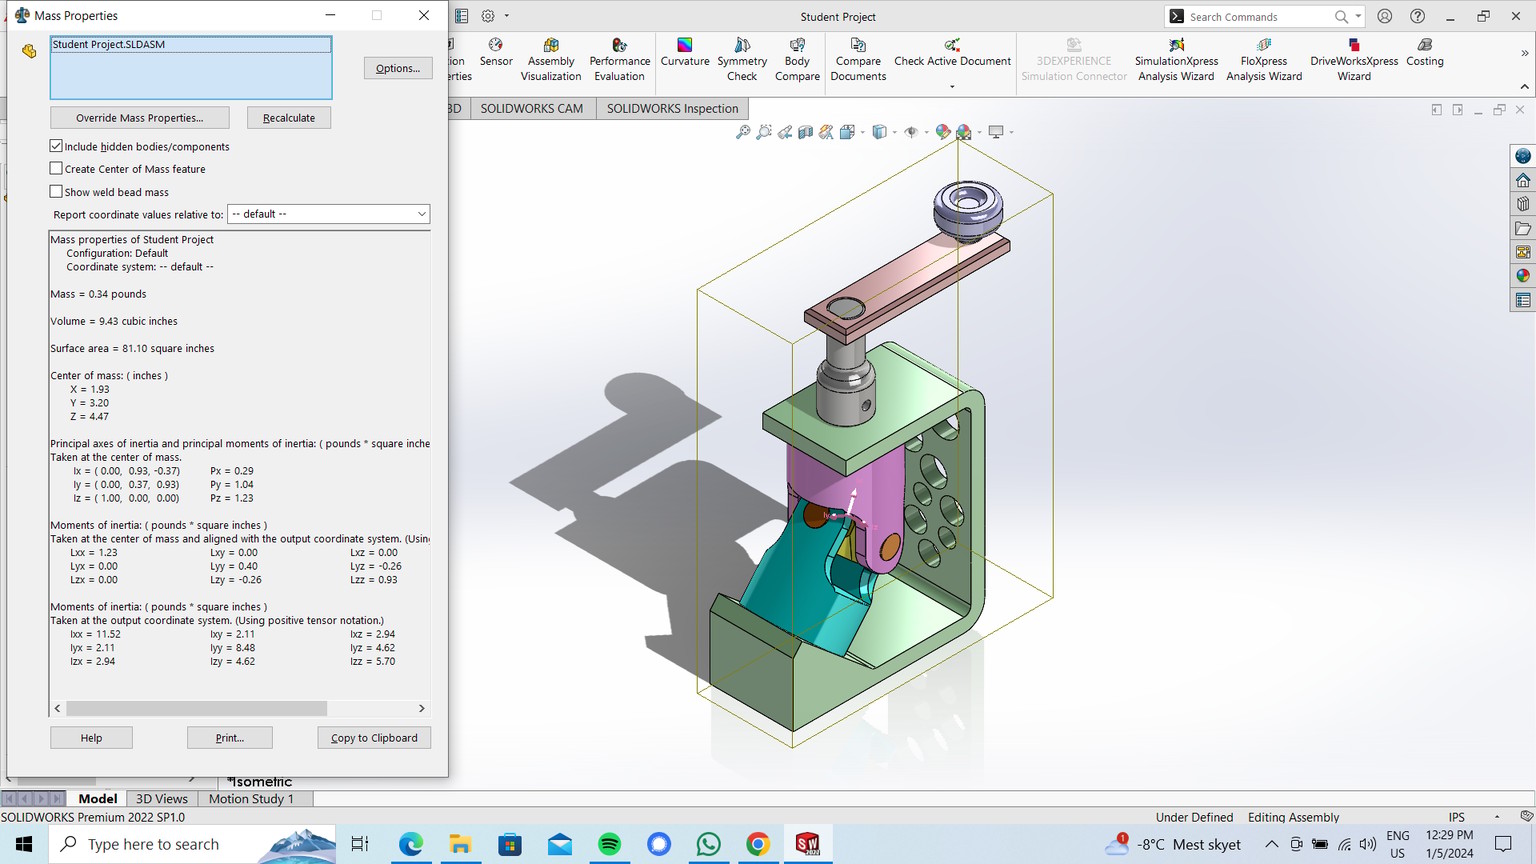Viewport: 1536px width, 864px height.
Task: Open Custom Properties icon in task pane
Action: pos(1523,300)
